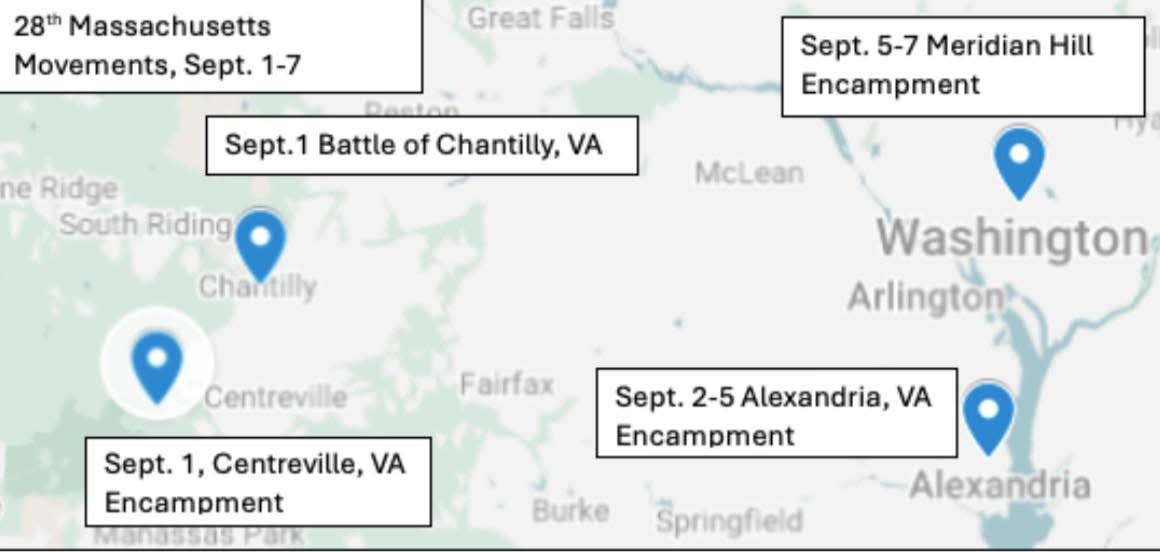Select the Arlington place label

click(x=925, y=297)
